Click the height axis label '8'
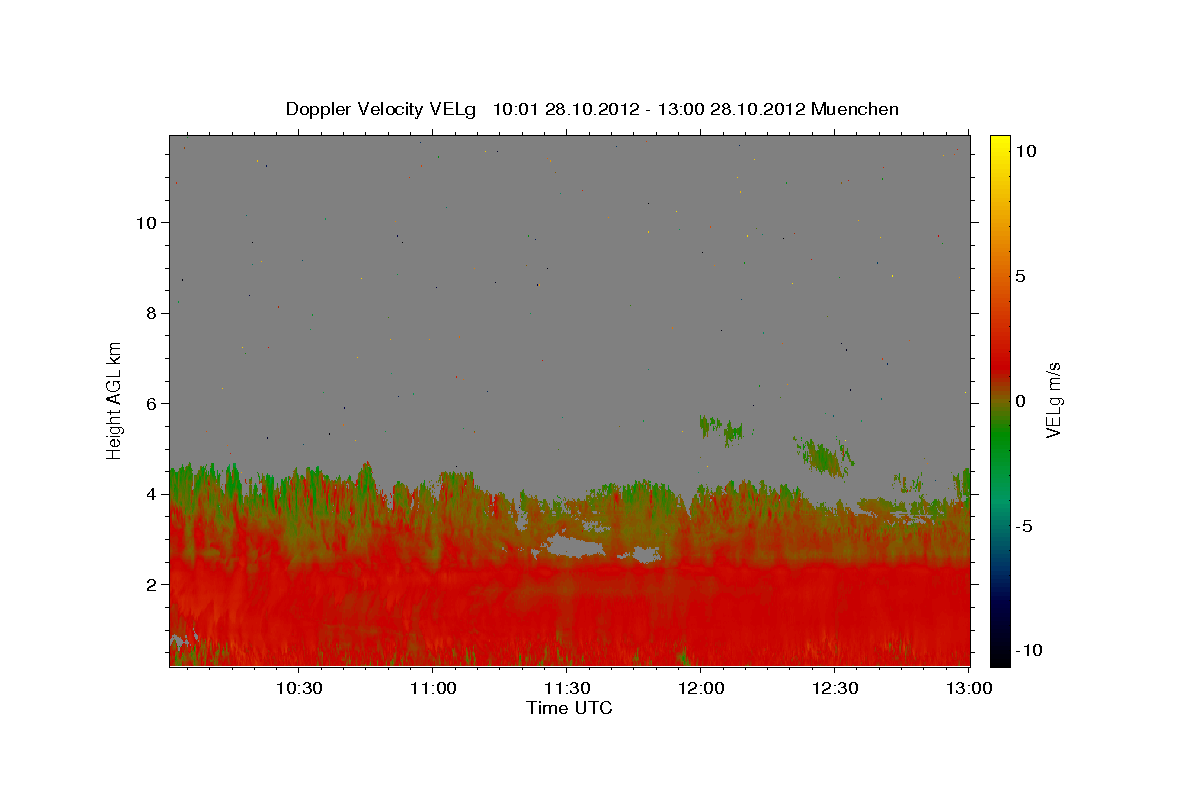The width and height of the screenshot is (1200, 800). pyautogui.click(x=152, y=313)
